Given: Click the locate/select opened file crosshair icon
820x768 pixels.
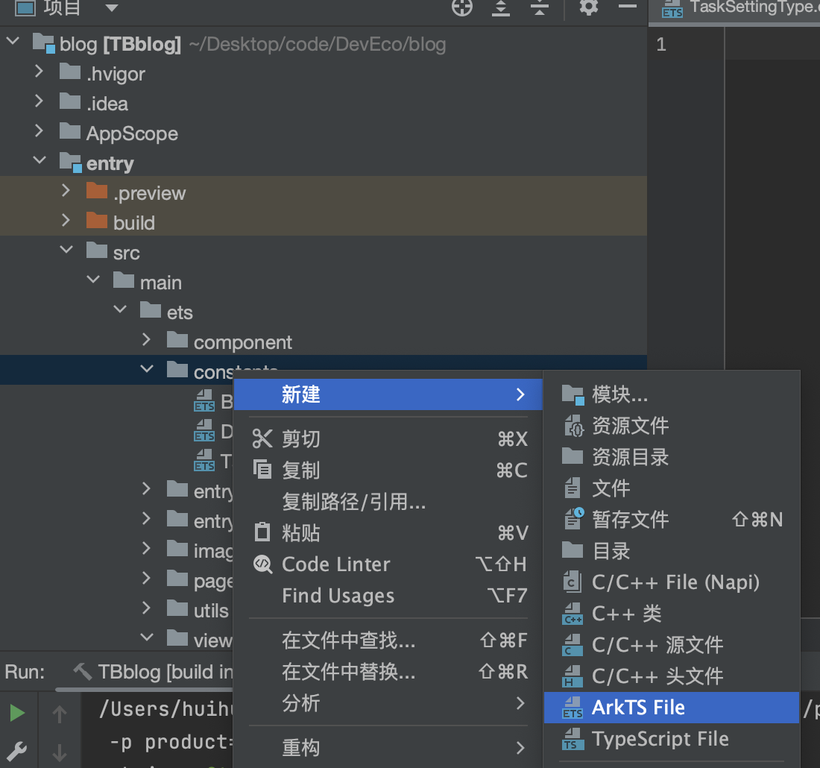Looking at the screenshot, I should [x=462, y=8].
